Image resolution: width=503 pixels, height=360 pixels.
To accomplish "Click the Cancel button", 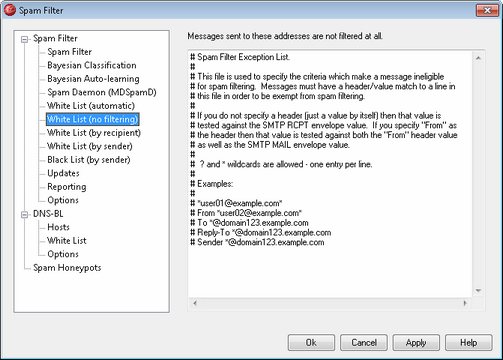I will [x=364, y=343].
